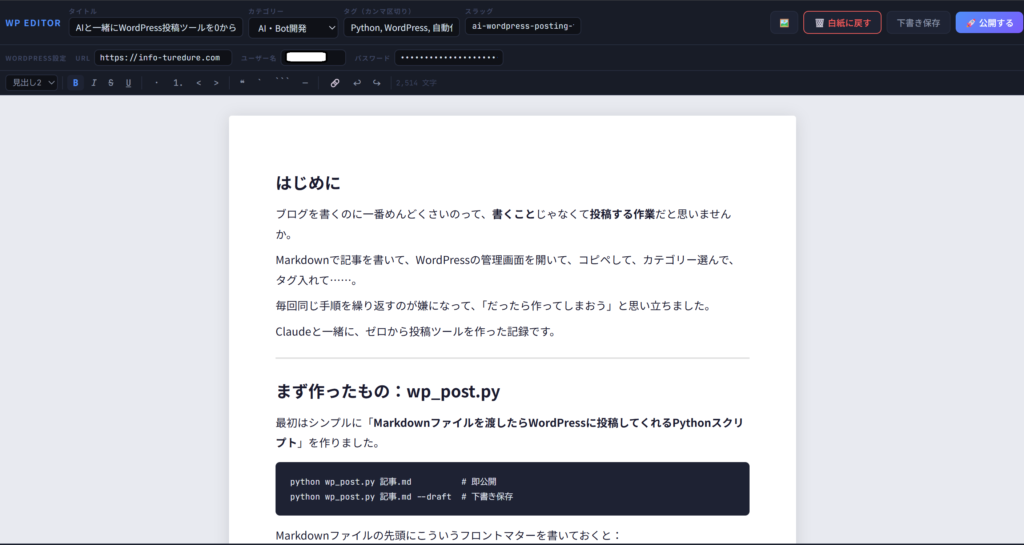This screenshot has width=1024, height=545.
Task: Save draft with 下書き保存 button
Action: [918, 22]
